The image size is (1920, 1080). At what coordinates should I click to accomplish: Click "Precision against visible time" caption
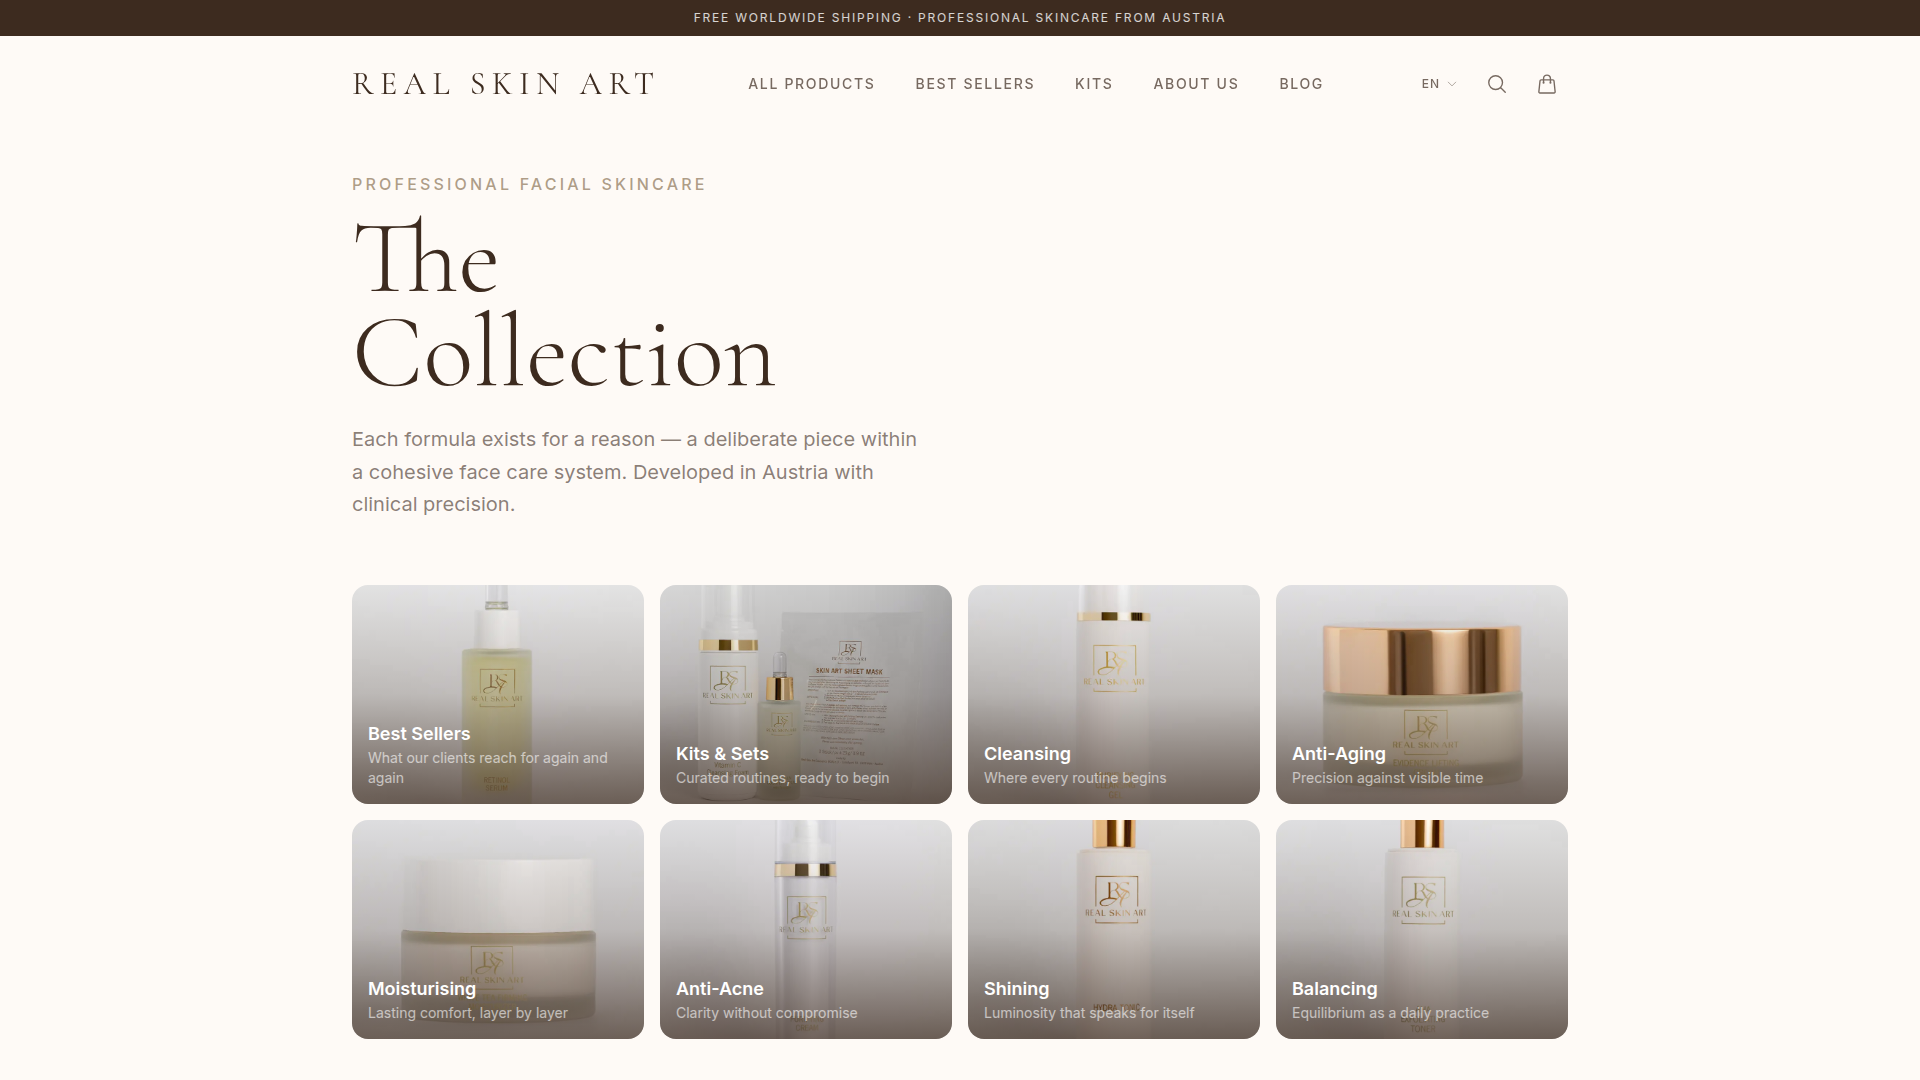1387,778
